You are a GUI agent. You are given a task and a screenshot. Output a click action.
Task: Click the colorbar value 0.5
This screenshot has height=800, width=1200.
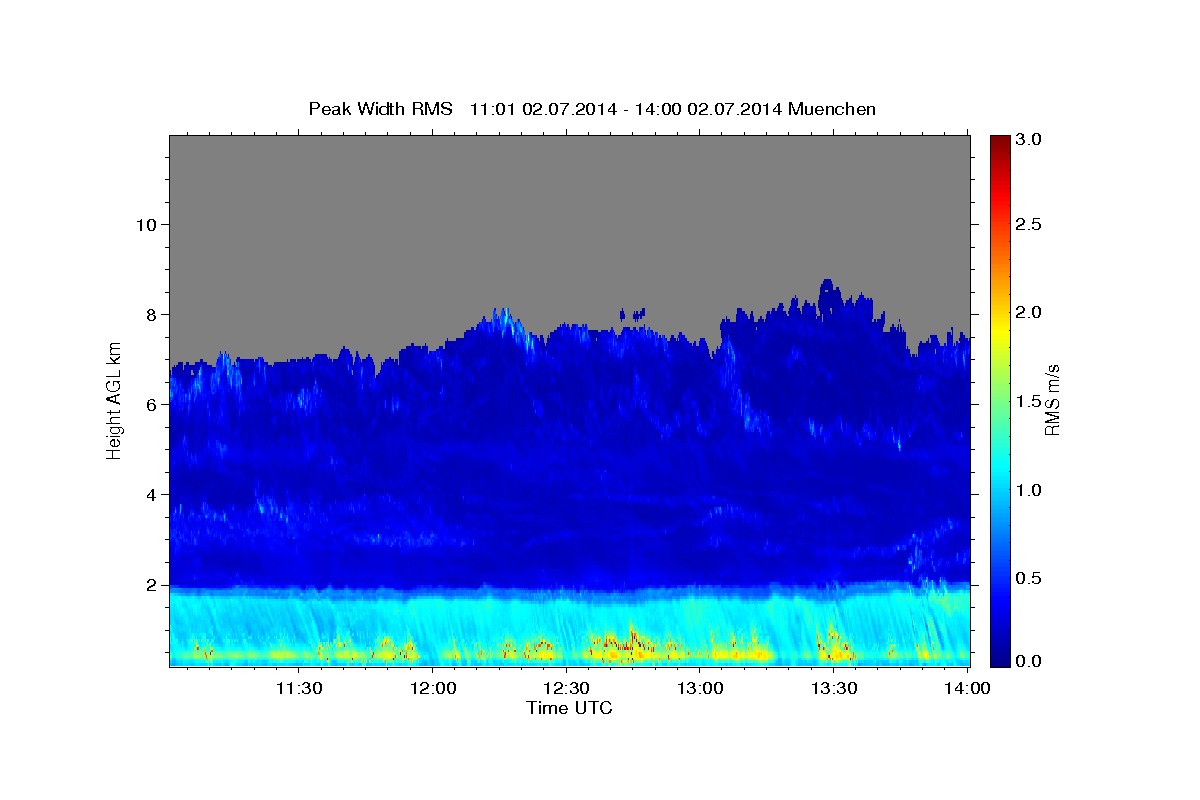click(x=1029, y=578)
